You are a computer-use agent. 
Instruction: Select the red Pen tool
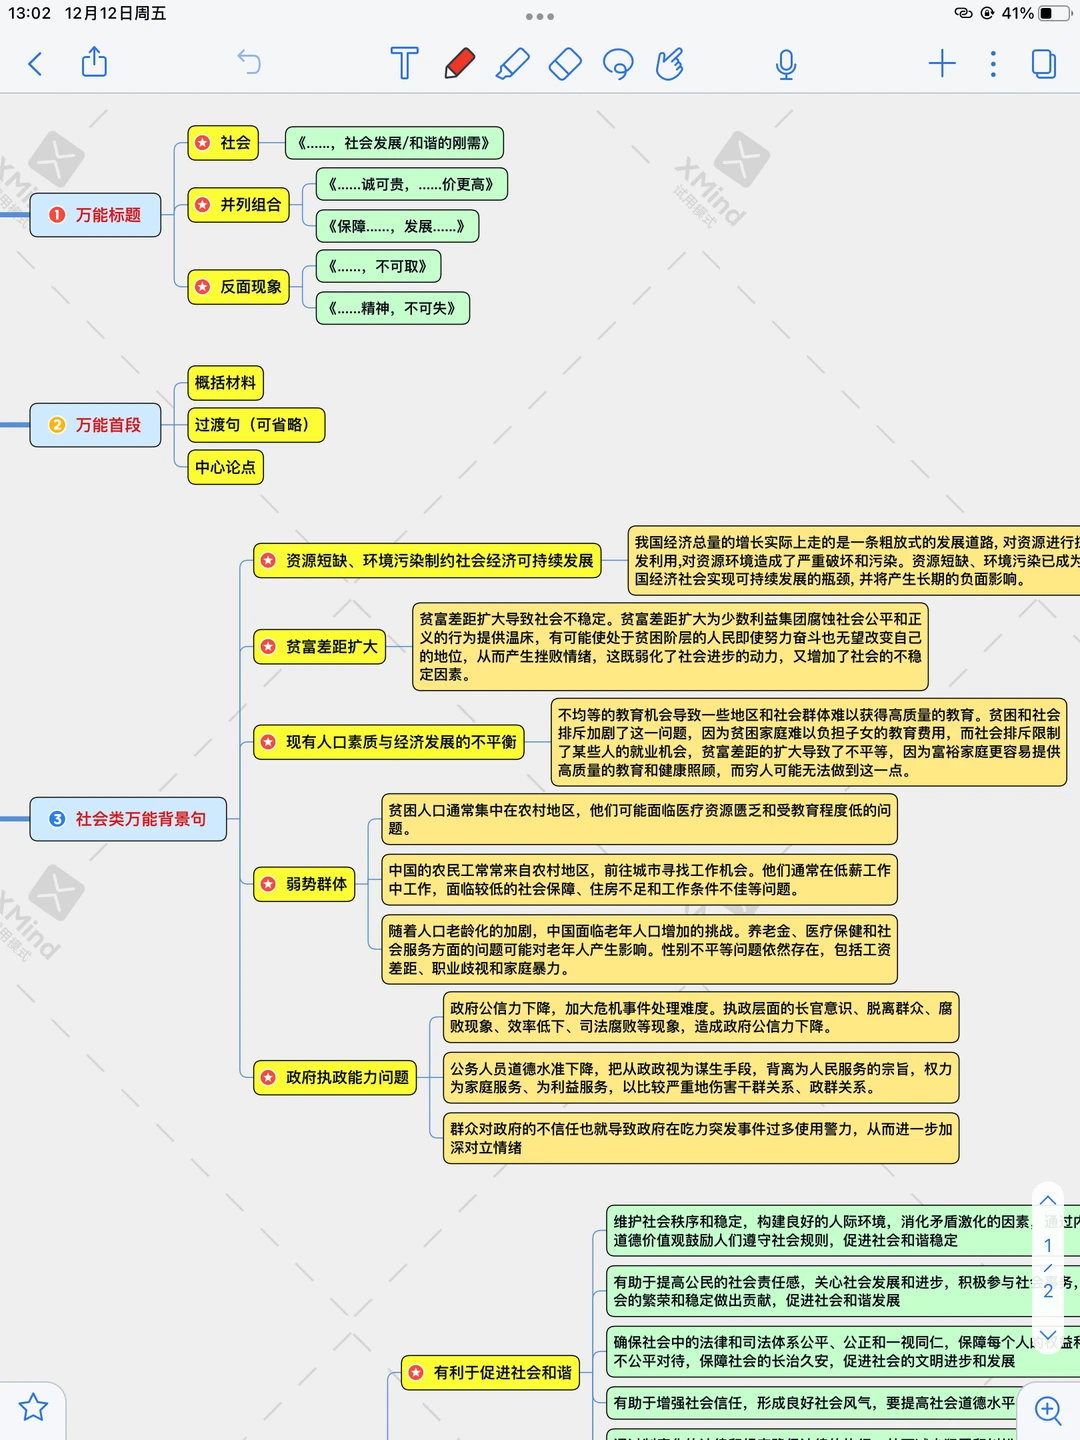pyautogui.click(x=458, y=63)
